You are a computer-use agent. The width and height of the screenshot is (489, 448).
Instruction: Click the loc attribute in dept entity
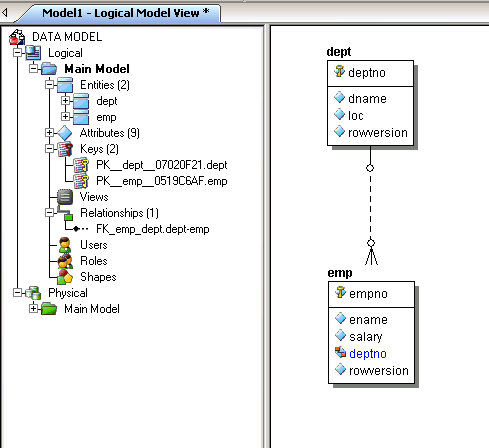[x=356, y=116]
